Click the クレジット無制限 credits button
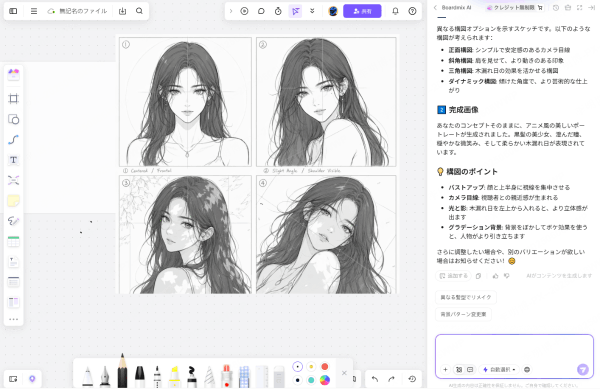The width and height of the screenshot is (600, 389). click(514, 8)
